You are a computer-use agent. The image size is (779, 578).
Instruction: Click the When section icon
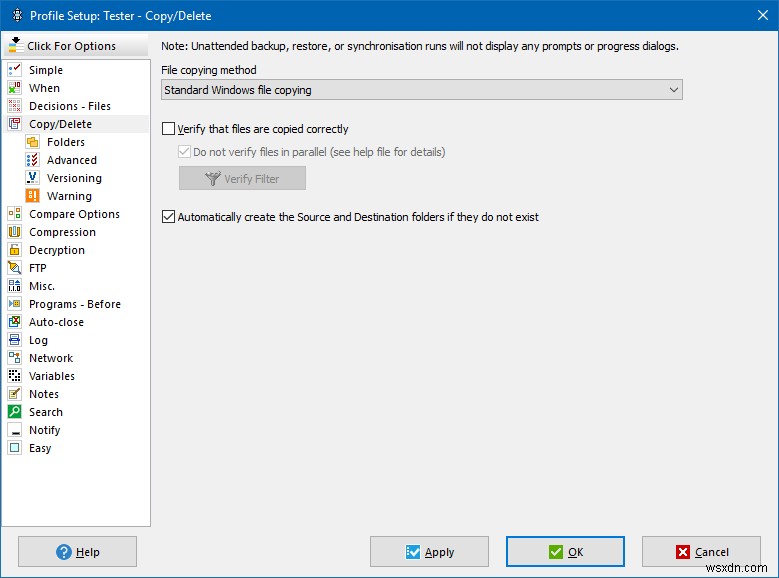pyautogui.click(x=15, y=88)
